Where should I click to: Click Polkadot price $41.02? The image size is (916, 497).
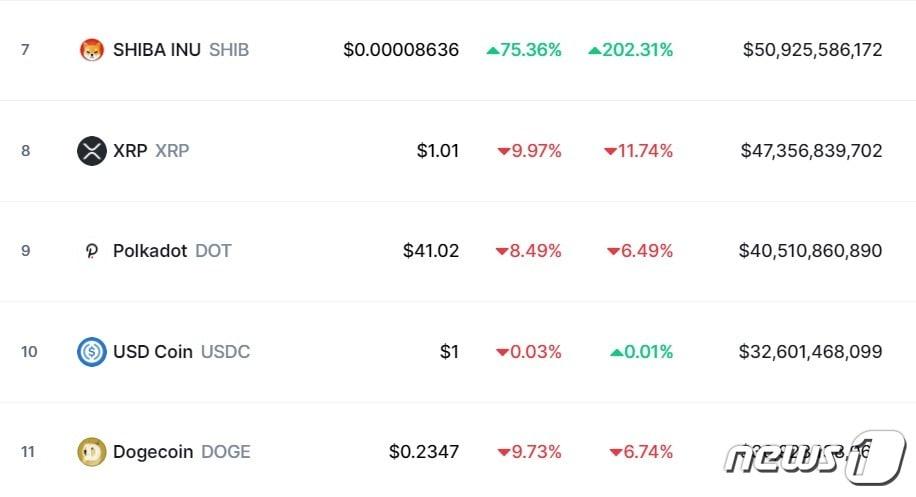(x=431, y=251)
